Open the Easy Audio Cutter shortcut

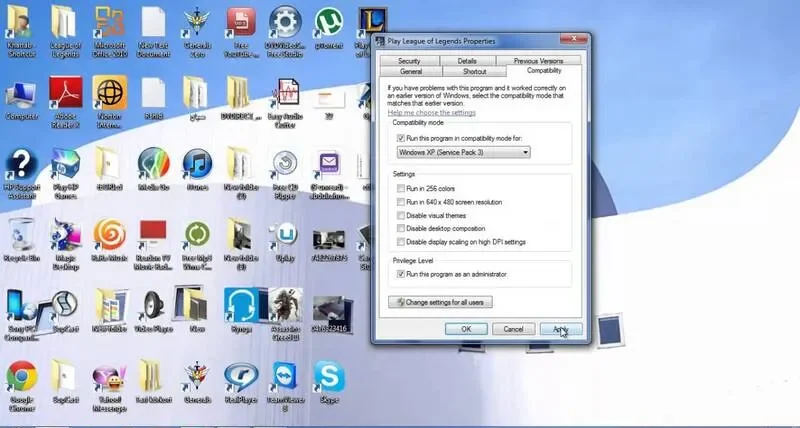click(x=286, y=94)
